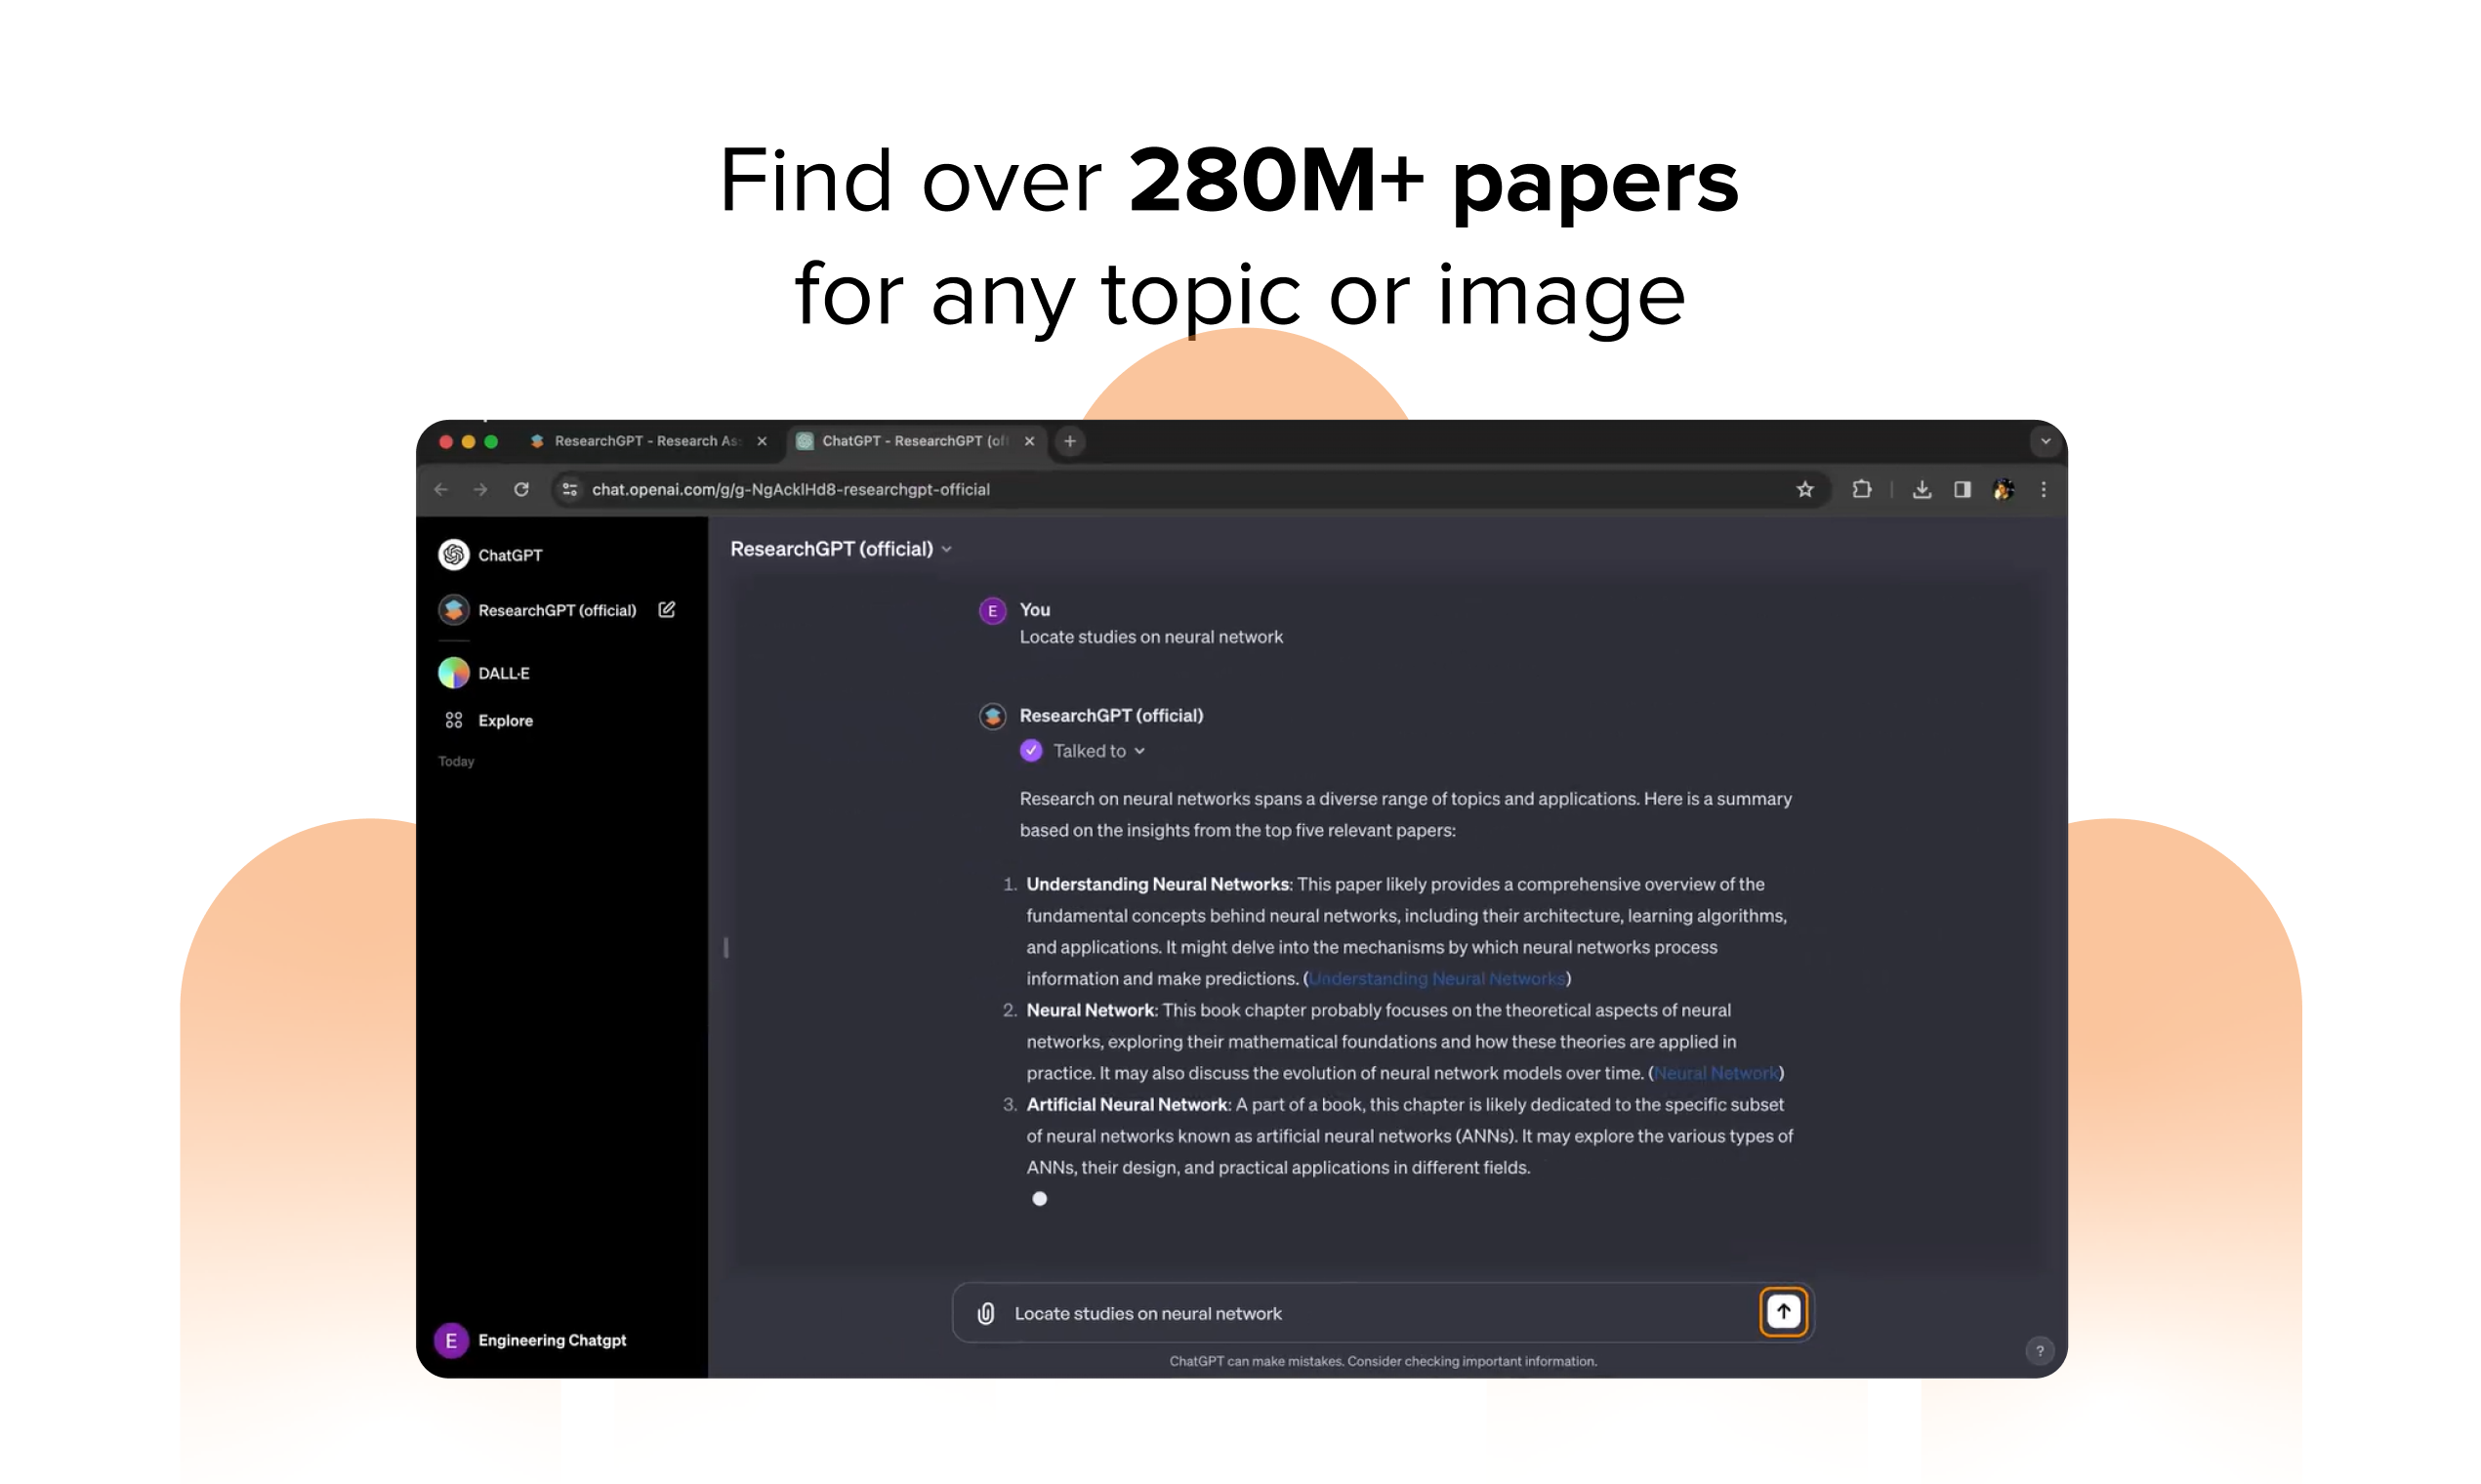Open Explore in the sidebar
Viewport: 2481px width, 1484px height.
click(504, 720)
